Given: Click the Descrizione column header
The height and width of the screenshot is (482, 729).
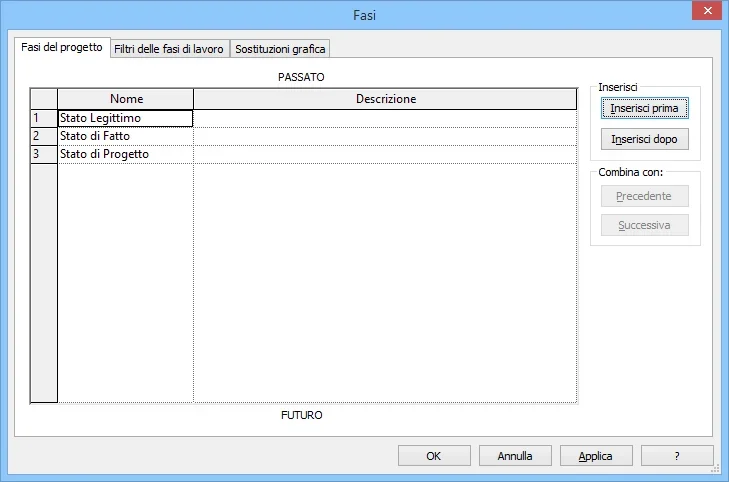Looking at the screenshot, I should (x=385, y=99).
